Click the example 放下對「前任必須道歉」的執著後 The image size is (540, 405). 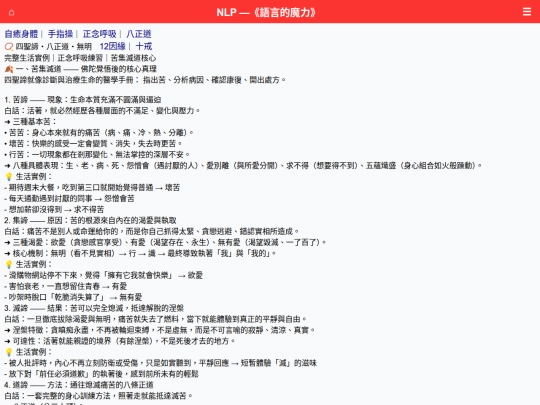pos(102,374)
